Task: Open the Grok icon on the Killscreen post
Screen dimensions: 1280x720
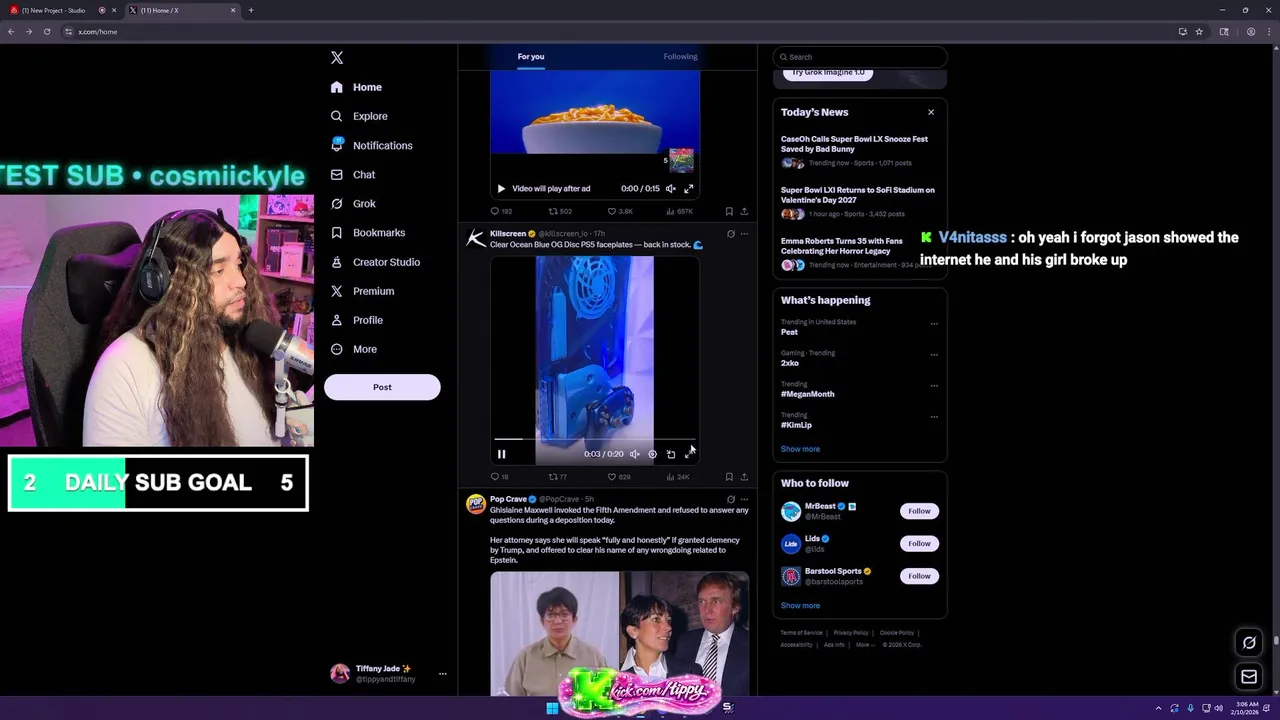Action: (x=730, y=234)
